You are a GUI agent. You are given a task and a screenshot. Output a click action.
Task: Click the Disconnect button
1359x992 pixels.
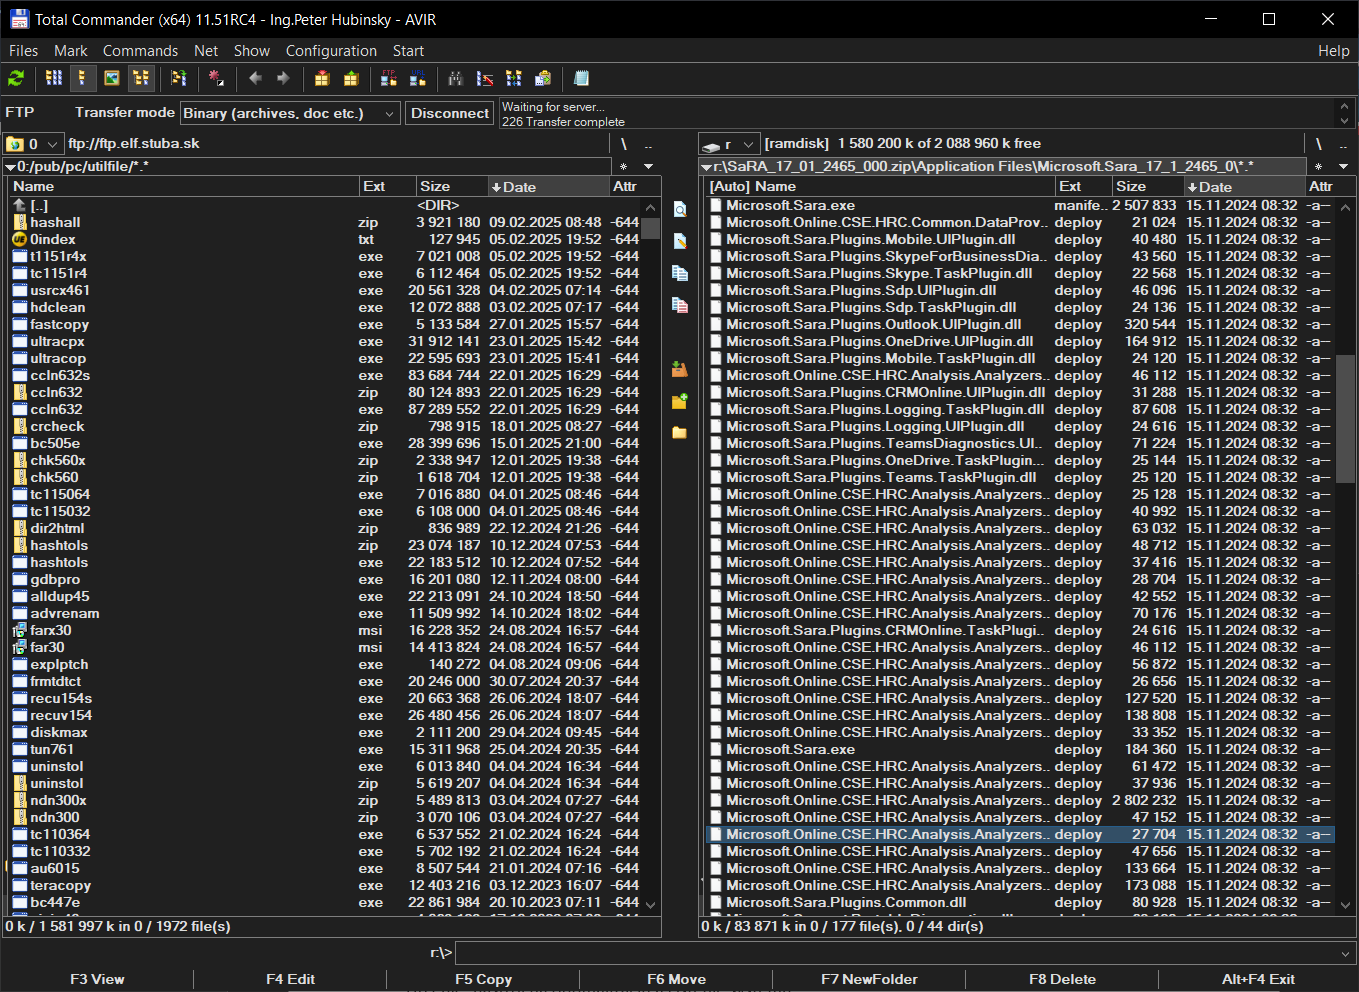pyautogui.click(x=450, y=113)
